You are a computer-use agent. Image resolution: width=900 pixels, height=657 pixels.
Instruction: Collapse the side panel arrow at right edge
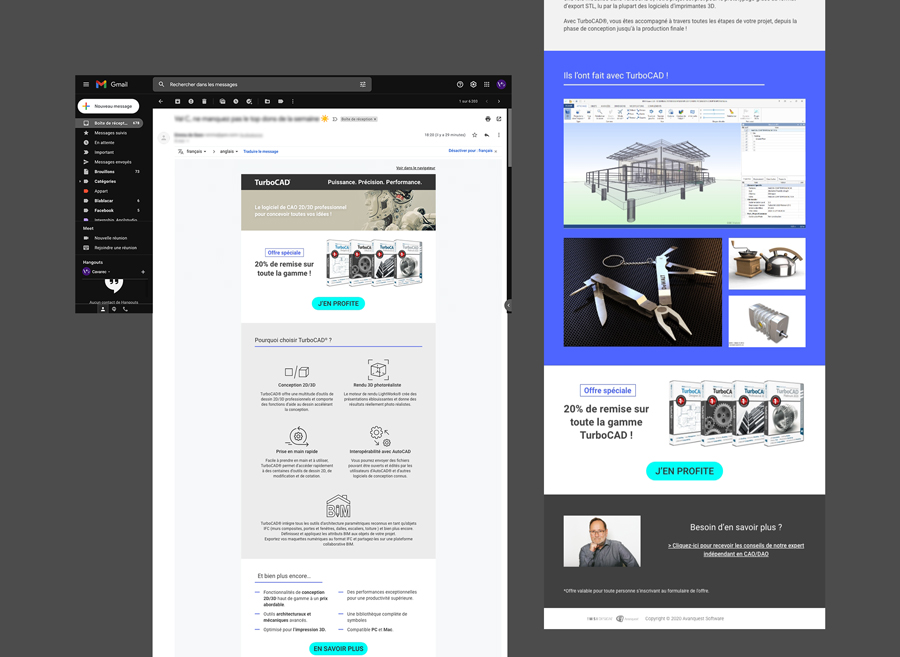(x=509, y=305)
